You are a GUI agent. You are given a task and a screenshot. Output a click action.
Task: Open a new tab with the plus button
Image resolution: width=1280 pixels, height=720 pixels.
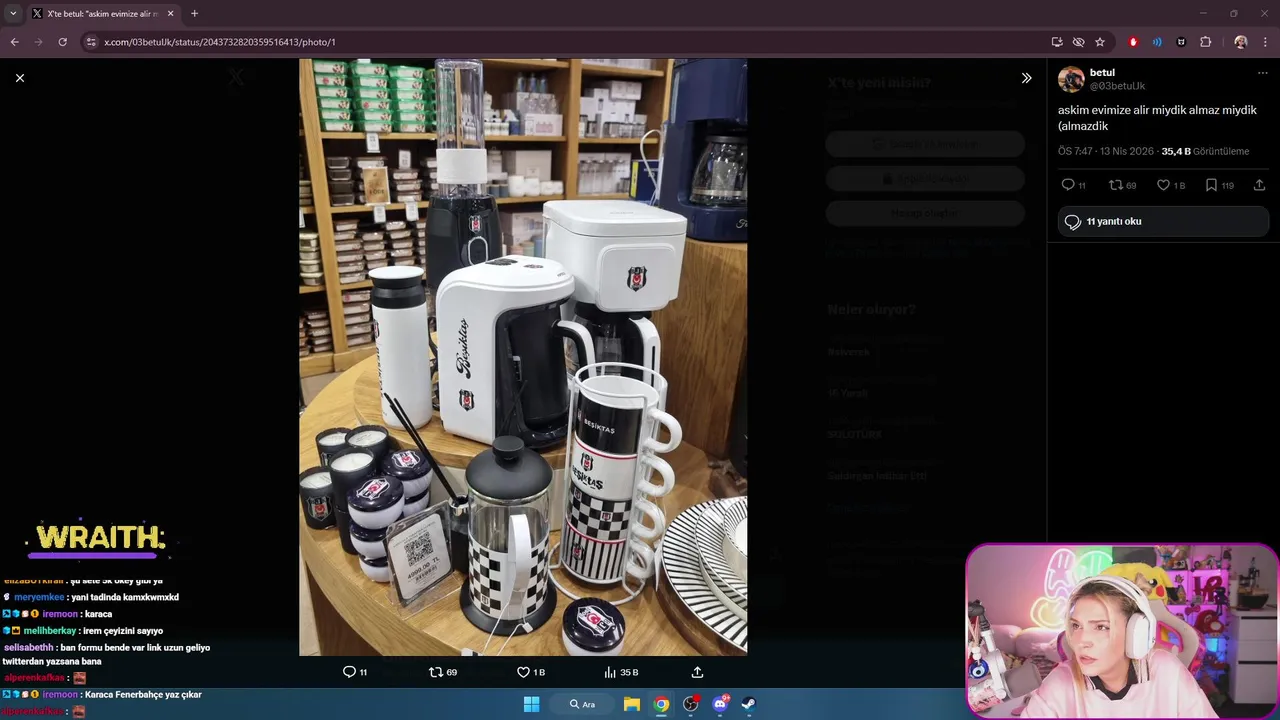(x=194, y=14)
